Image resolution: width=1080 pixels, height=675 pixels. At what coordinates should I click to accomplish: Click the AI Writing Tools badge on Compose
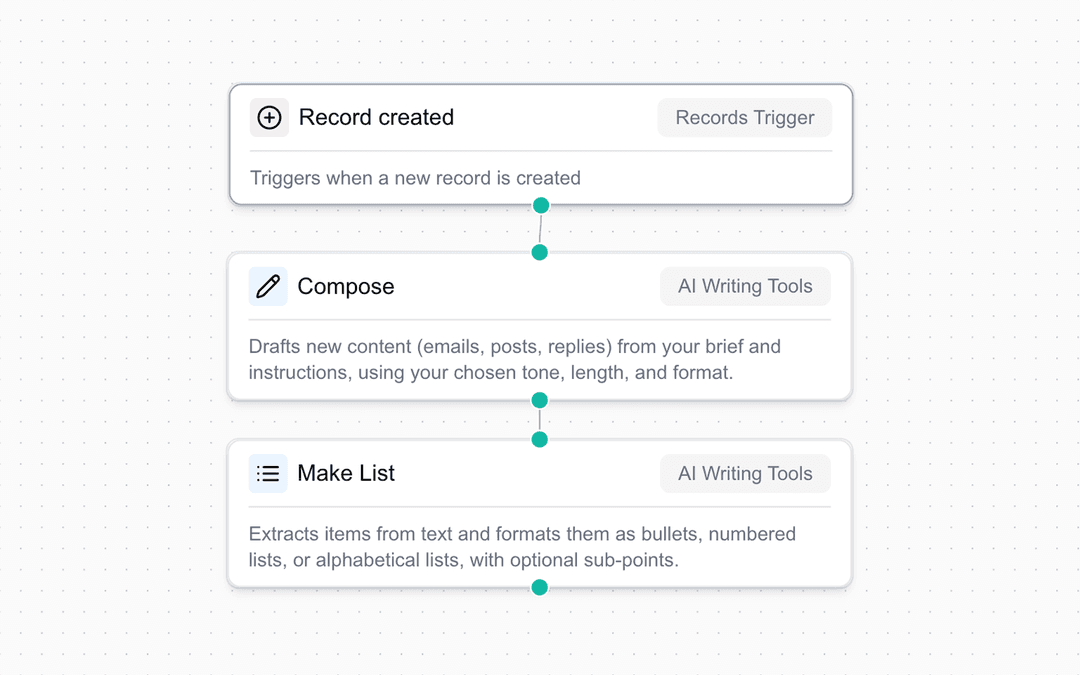click(744, 286)
